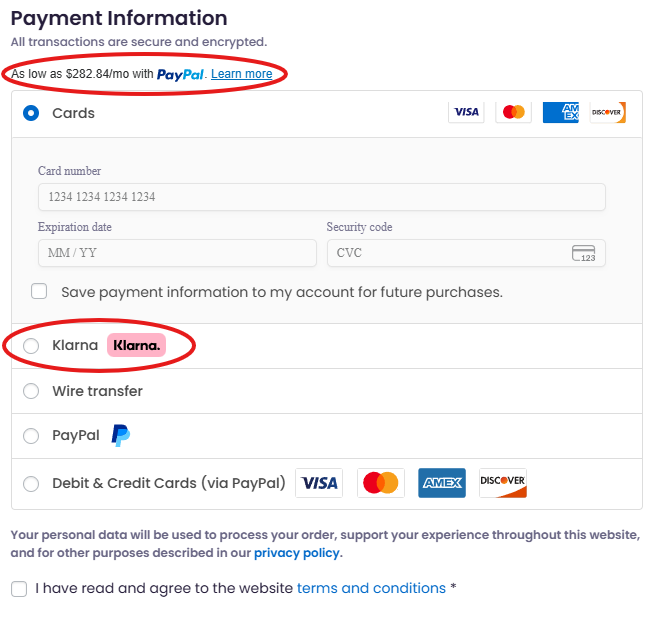Screen dimensions: 650x618
Task: Tick the terms and conditions agreement checkbox
Action: 19,589
